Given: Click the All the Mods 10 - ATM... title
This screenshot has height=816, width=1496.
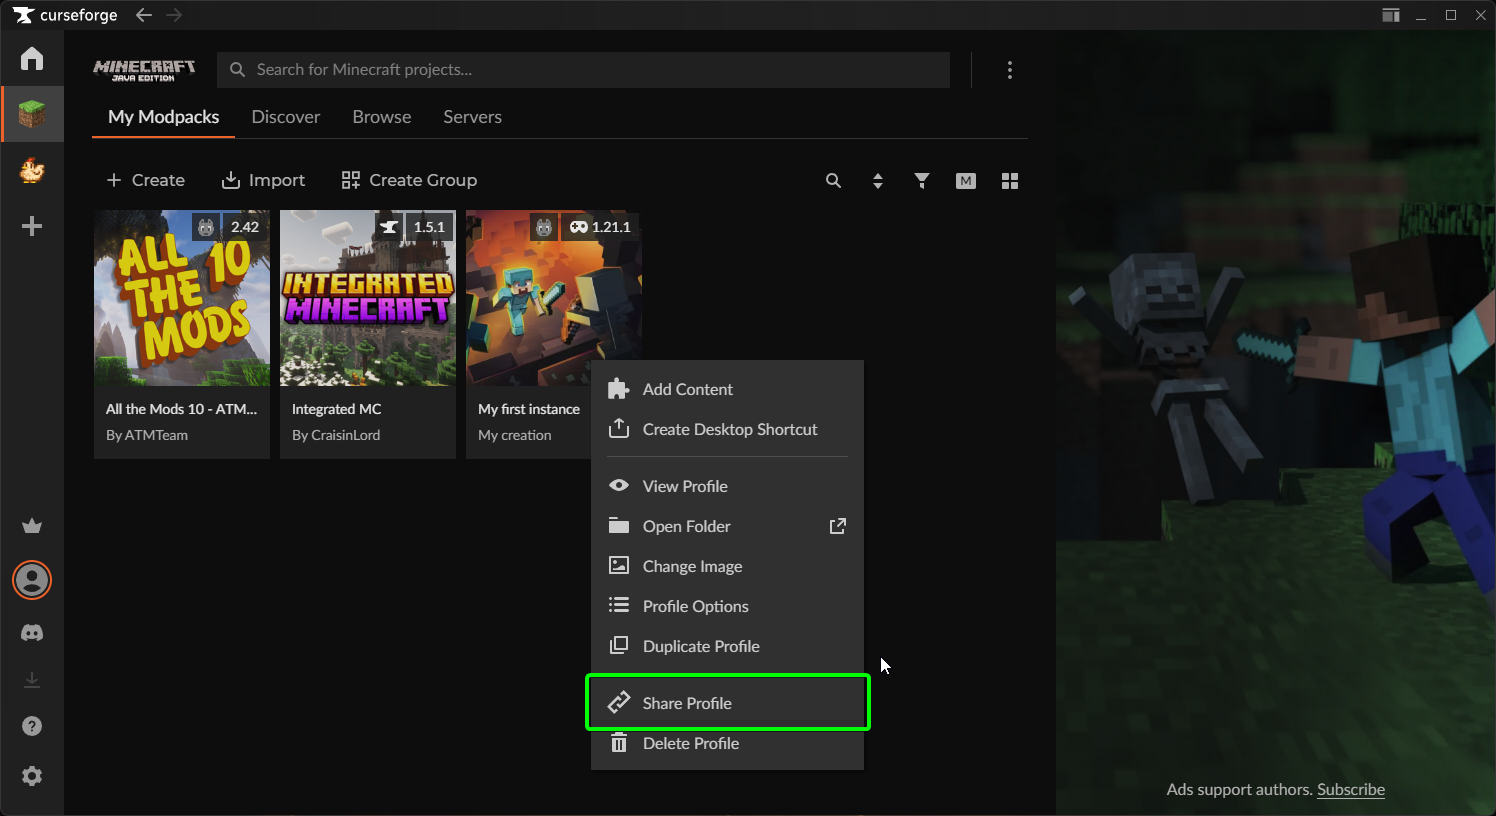Looking at the screenshot, I should point(182,409).
